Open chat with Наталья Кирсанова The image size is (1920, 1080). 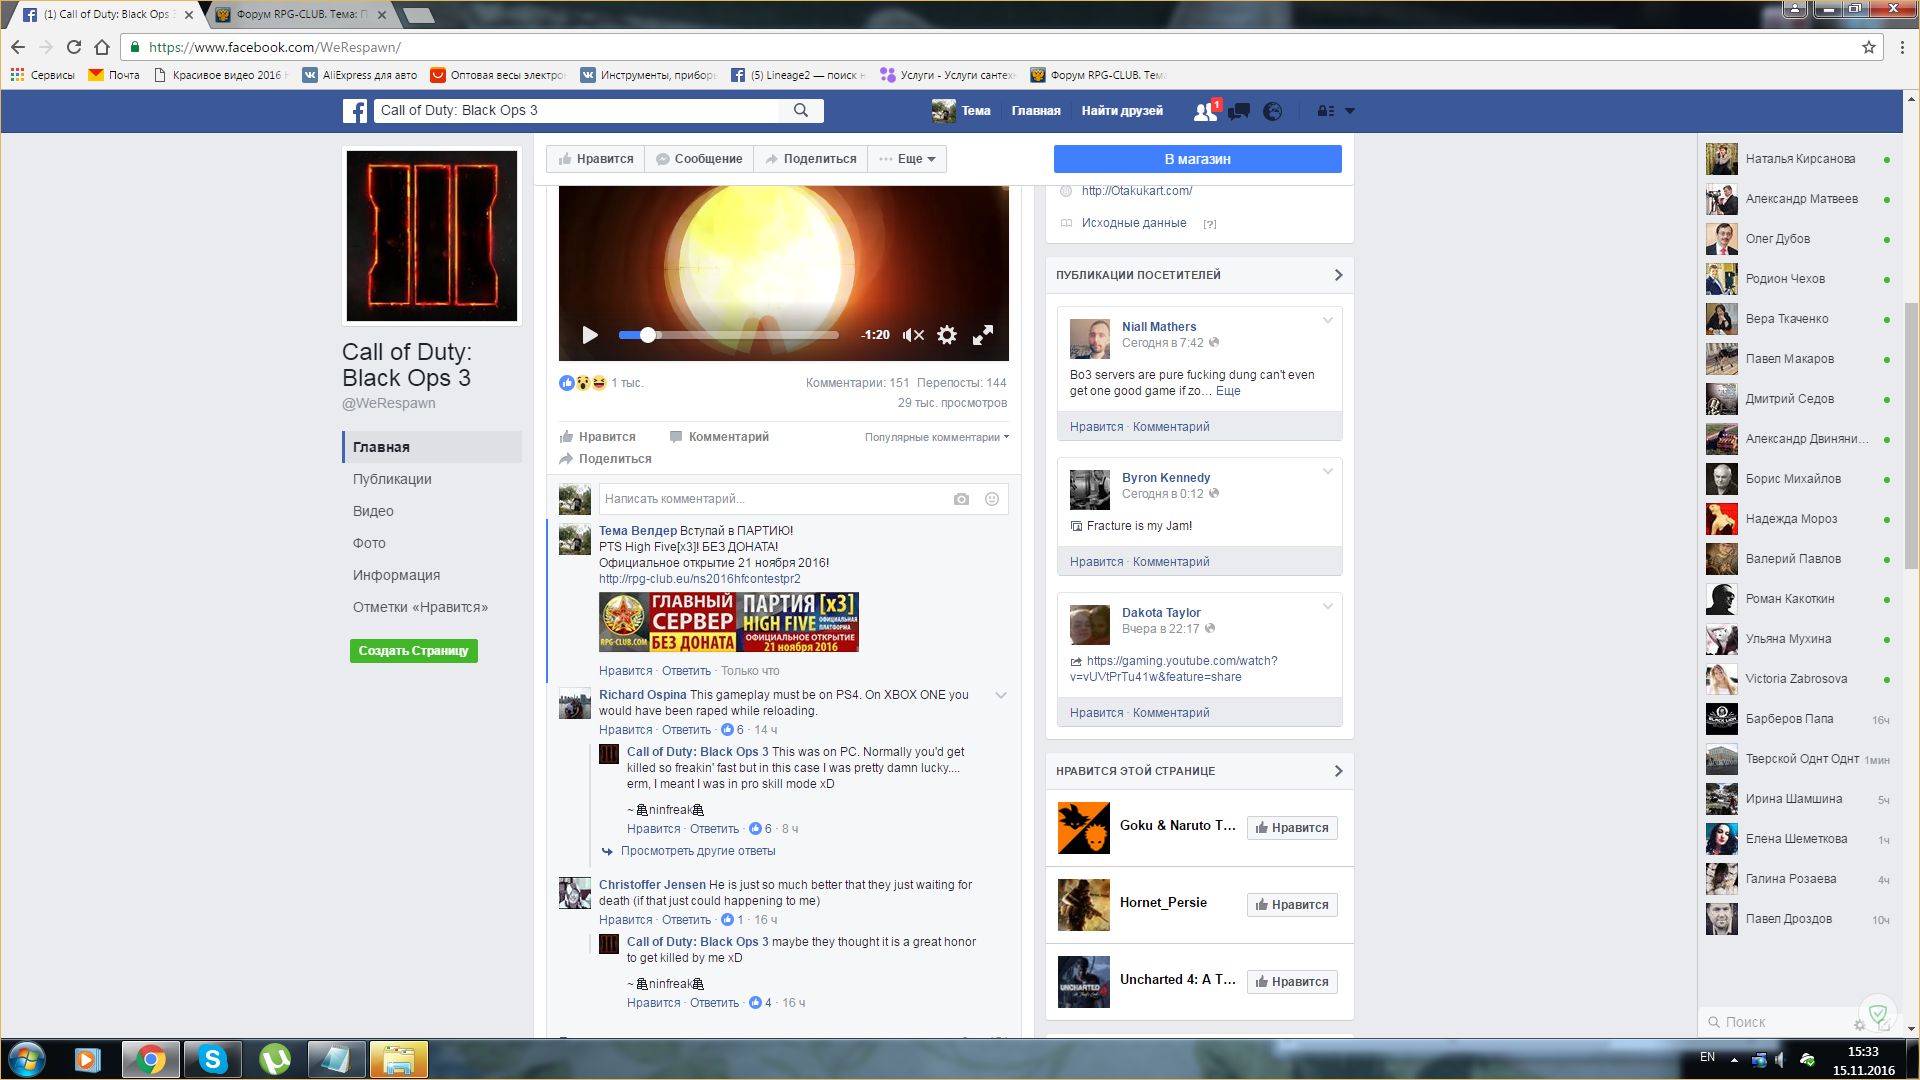[1799, 159]
